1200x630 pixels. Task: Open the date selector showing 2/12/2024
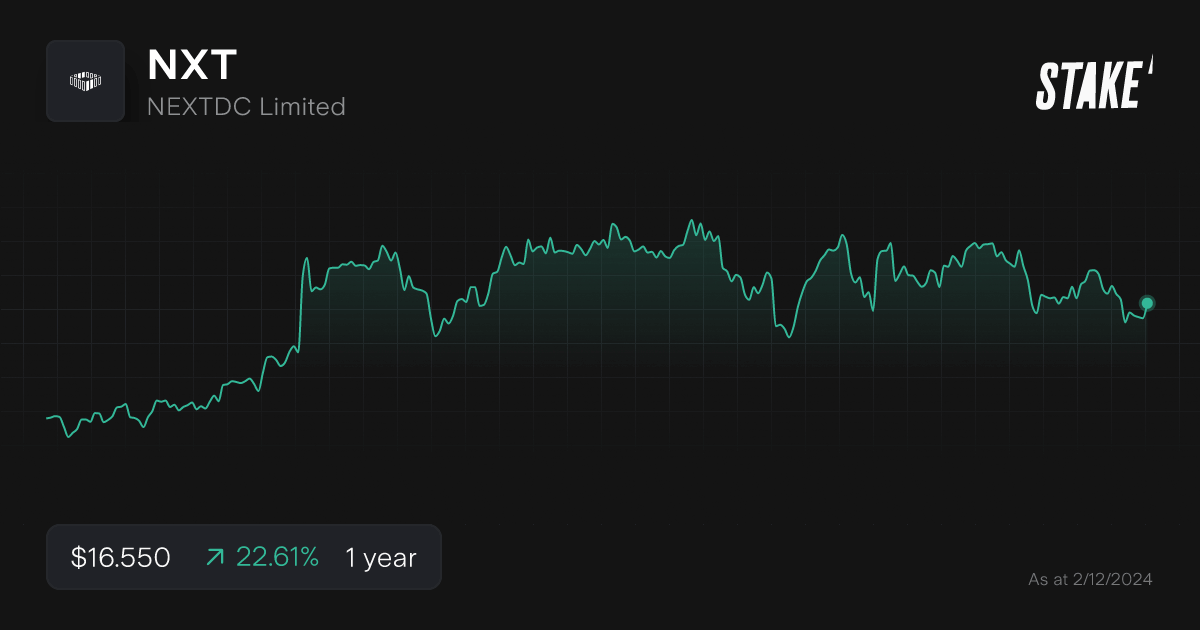(1092, 579)
